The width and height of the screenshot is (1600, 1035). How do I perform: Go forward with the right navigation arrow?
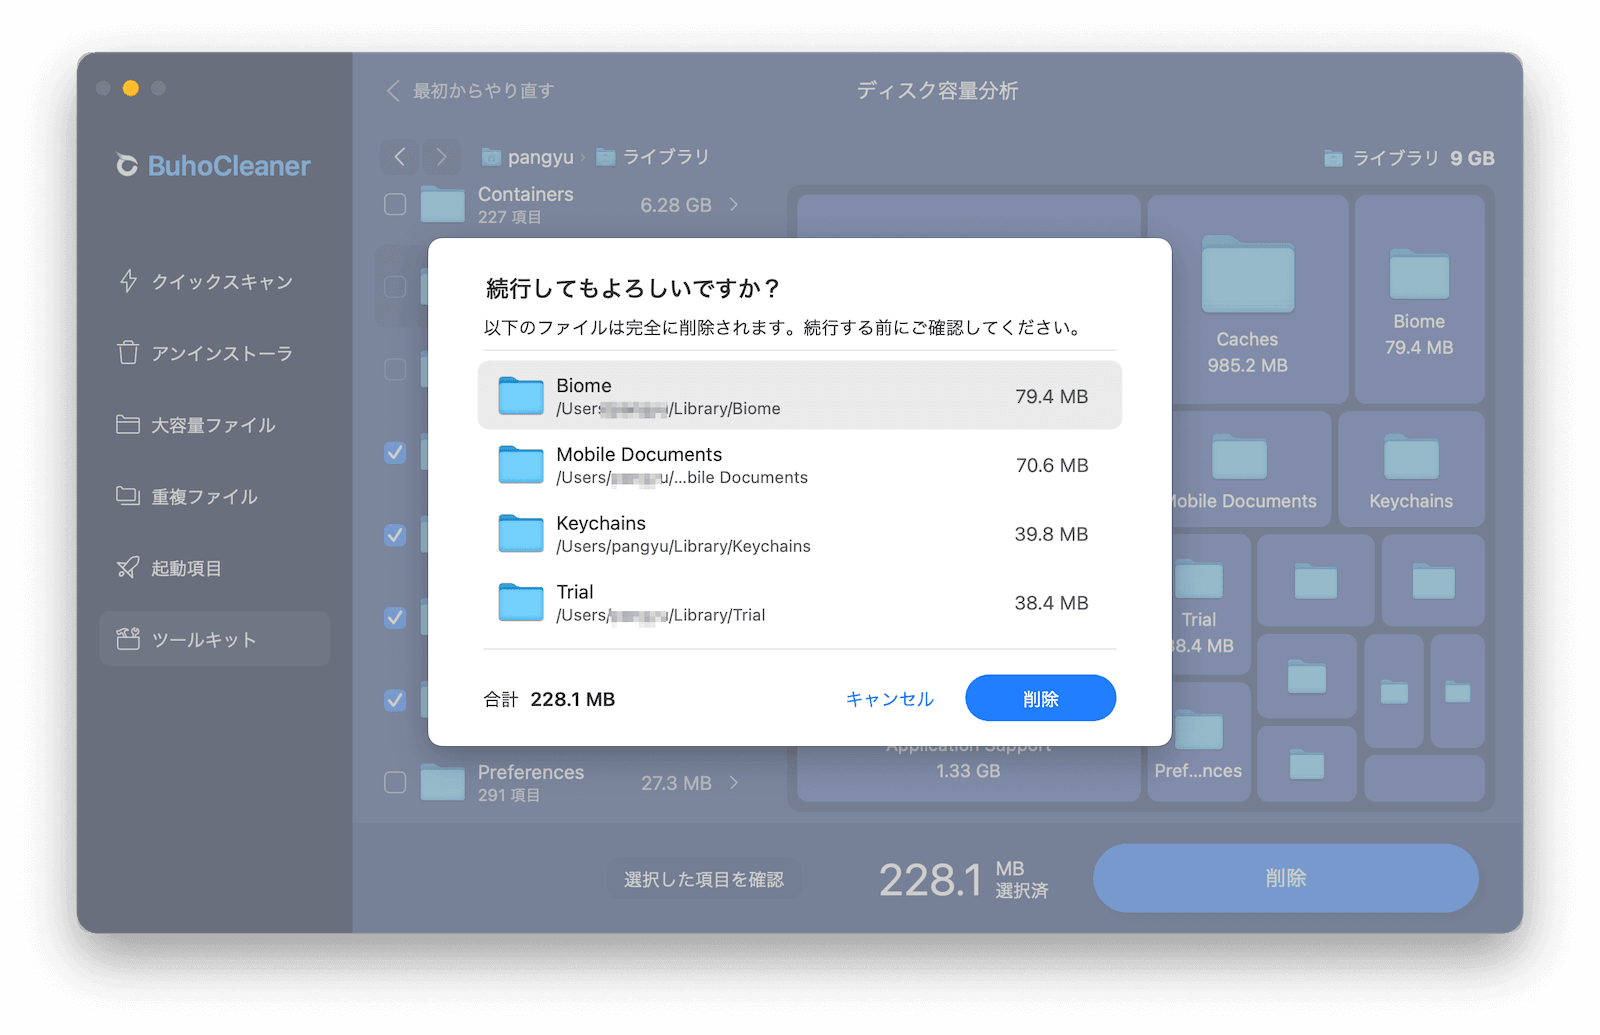441,157
